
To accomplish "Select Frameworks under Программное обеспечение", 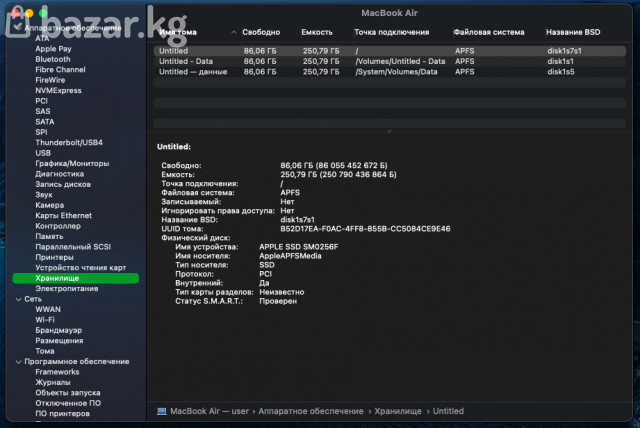I will (x=57, y=372).
